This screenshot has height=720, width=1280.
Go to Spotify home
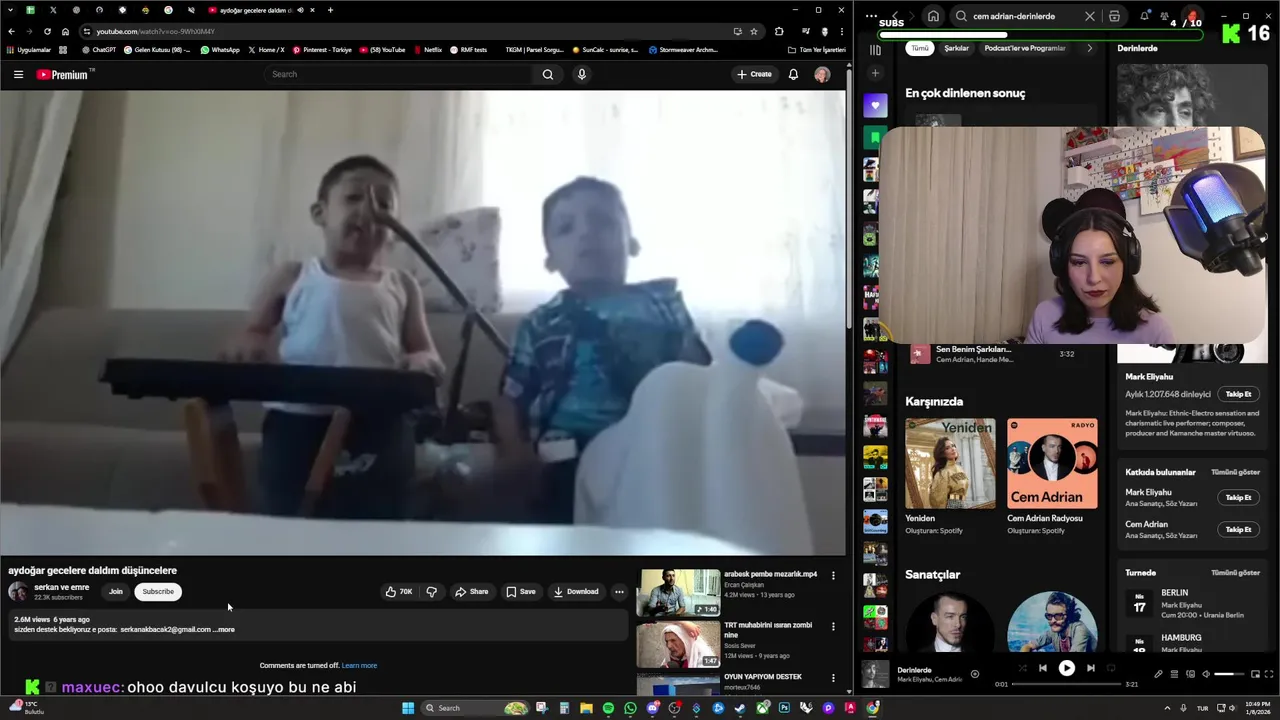933,16
